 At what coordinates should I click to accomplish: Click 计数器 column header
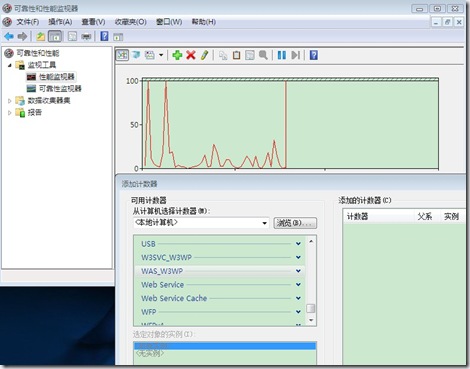[378, 217]
